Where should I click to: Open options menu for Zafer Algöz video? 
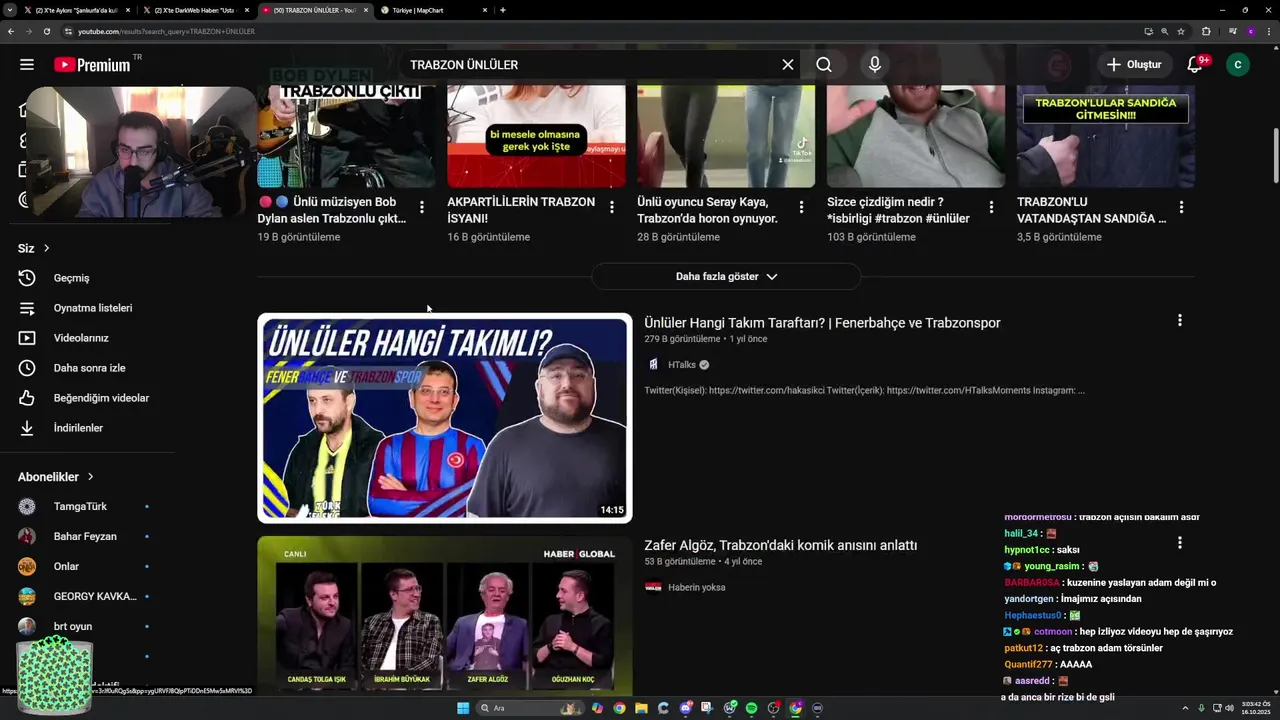(x=1180, y=542)
